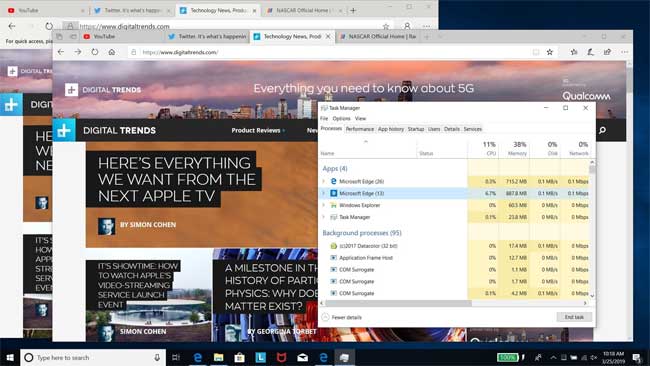Click Back arrow in front Edge window
The width and height of the screenshot is (650, 366).
click(x=61, y=52)
